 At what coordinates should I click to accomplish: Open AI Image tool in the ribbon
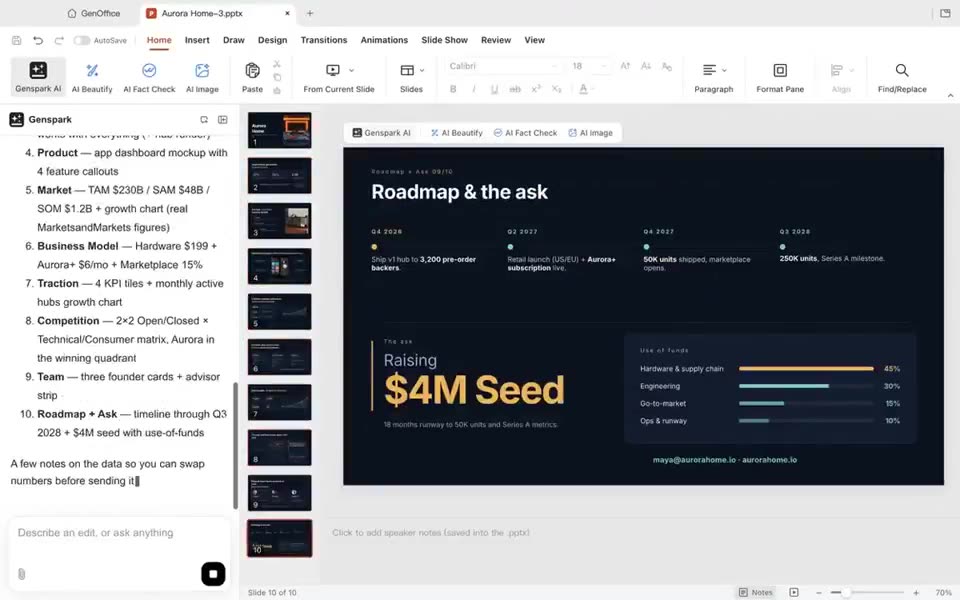[x=202, y=77]
